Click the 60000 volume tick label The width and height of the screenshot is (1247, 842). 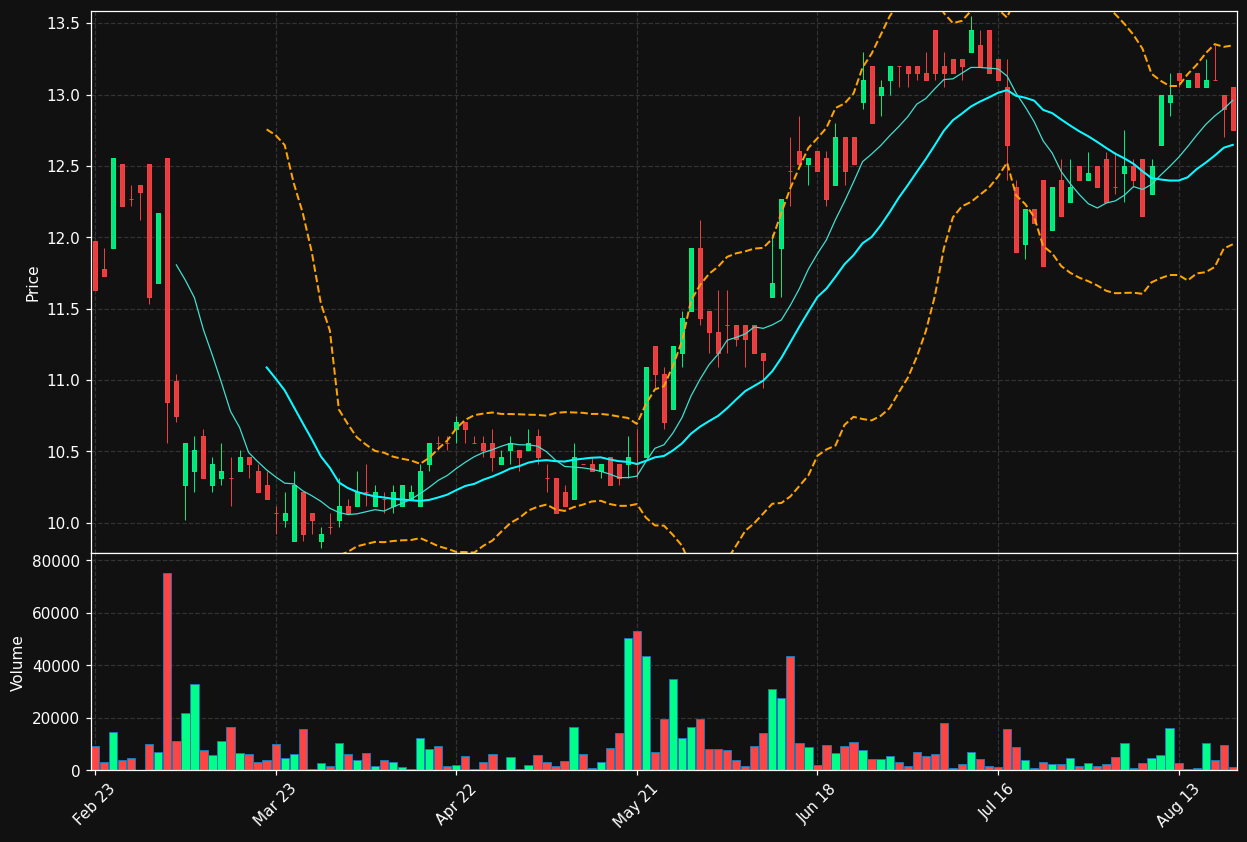[58, 614]
